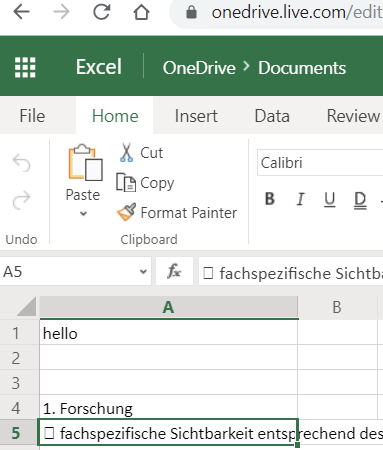Activate the Format Painter brush

126,212
